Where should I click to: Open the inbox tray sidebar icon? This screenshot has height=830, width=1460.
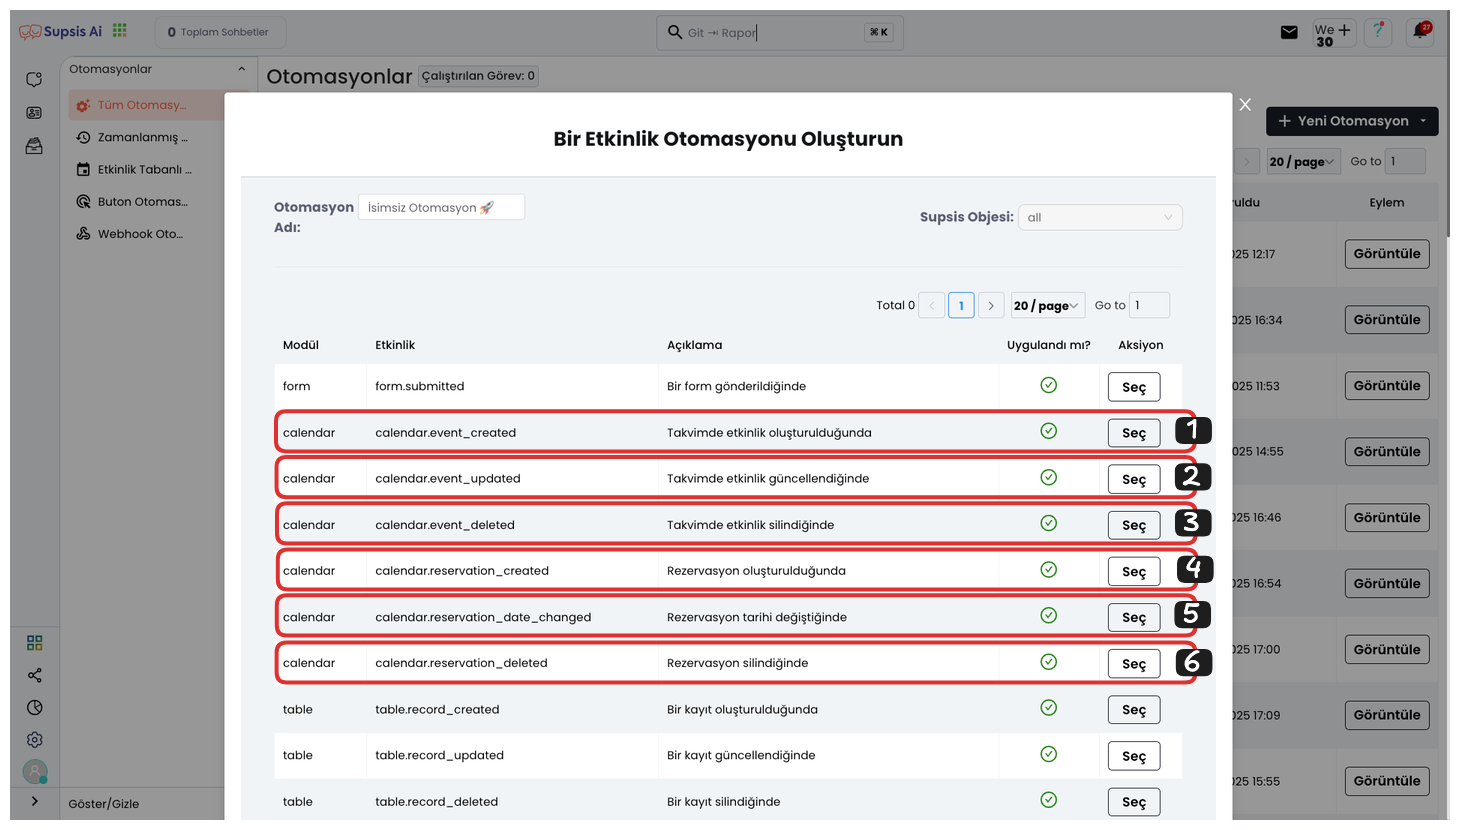tap(34, 146)
